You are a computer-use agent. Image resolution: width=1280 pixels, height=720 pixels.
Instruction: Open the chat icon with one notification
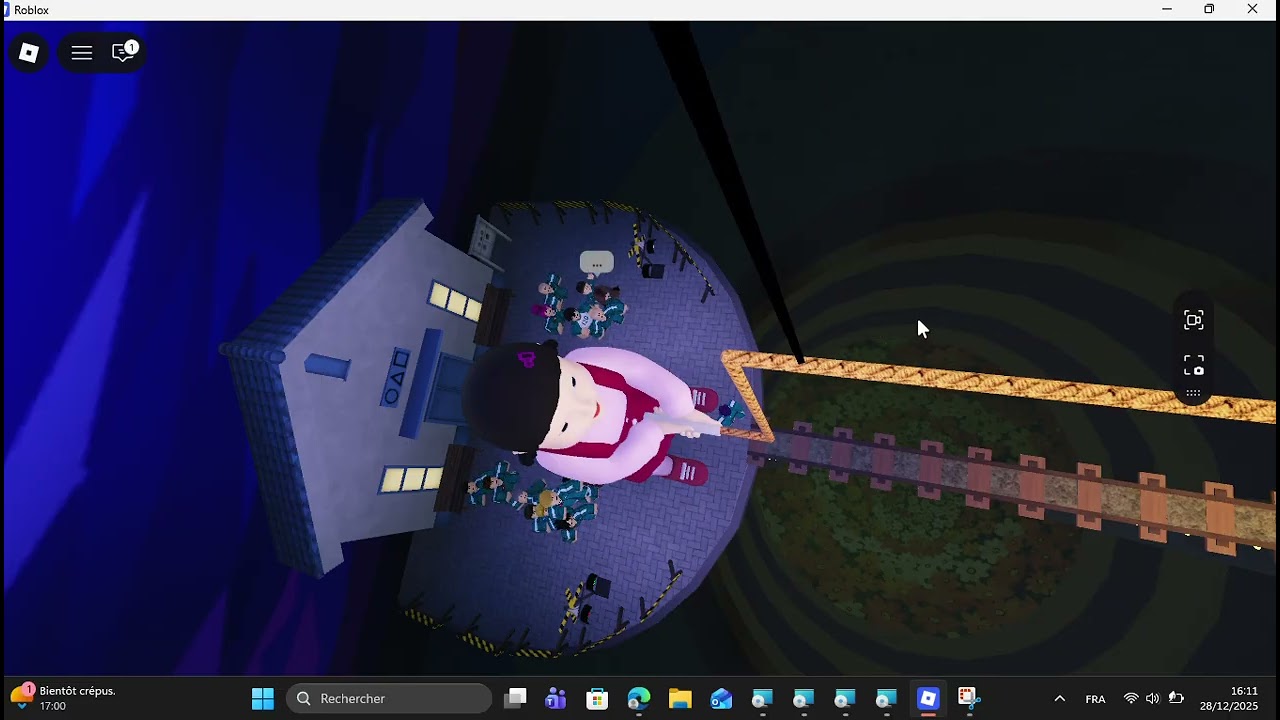click(x=124, y=52)
